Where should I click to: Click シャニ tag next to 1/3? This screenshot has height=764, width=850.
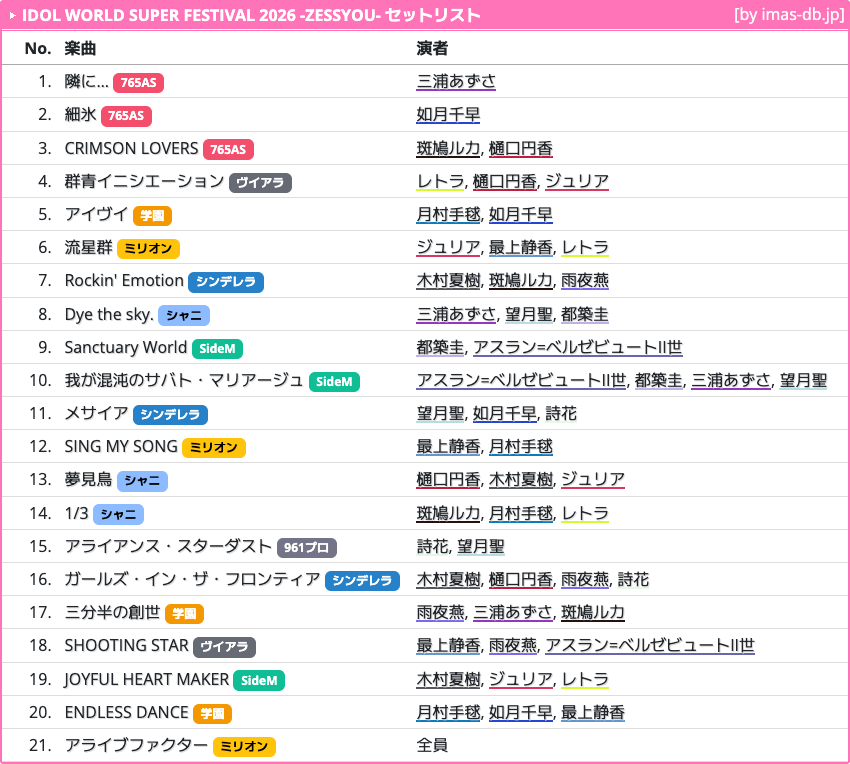(x=118, y=514)
